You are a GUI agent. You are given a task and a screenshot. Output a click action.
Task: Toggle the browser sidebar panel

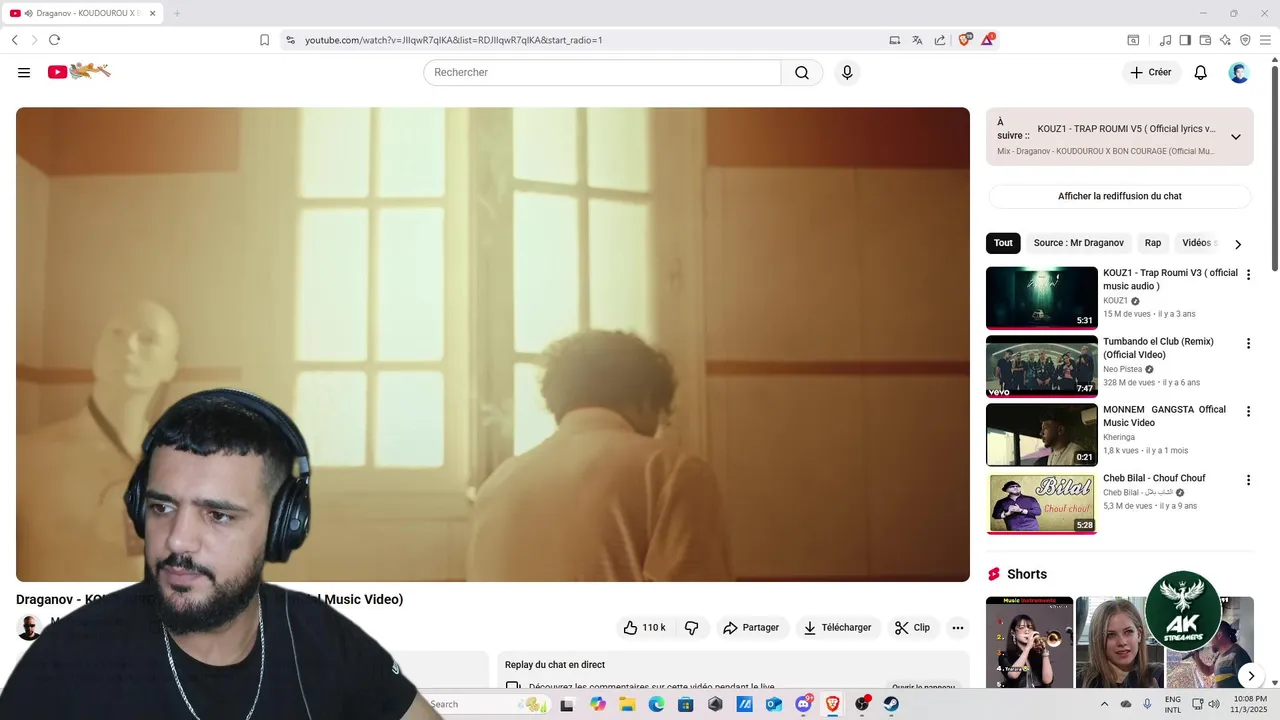click(x=1185, y=40)
